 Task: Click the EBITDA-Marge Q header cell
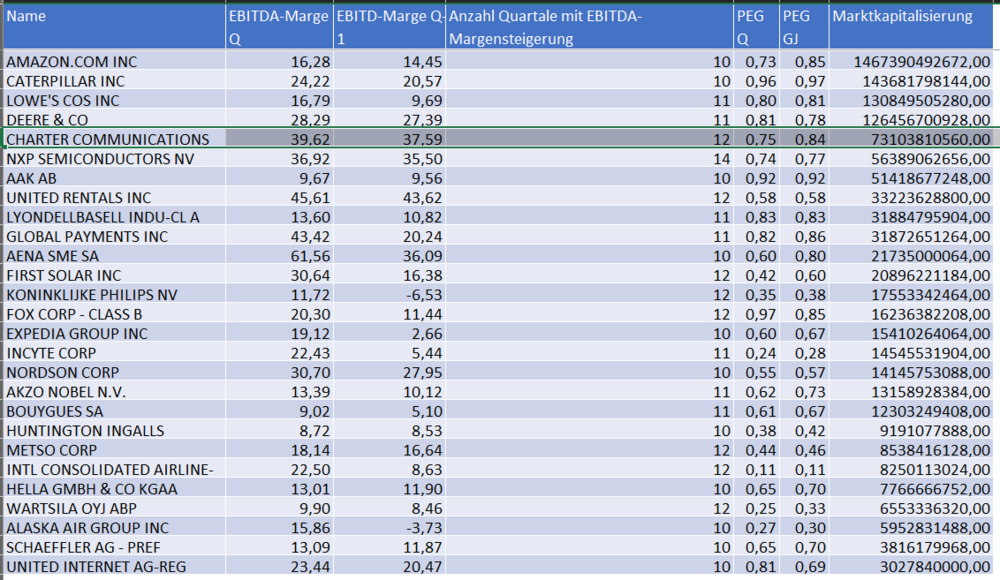click(x=279, y=27)
